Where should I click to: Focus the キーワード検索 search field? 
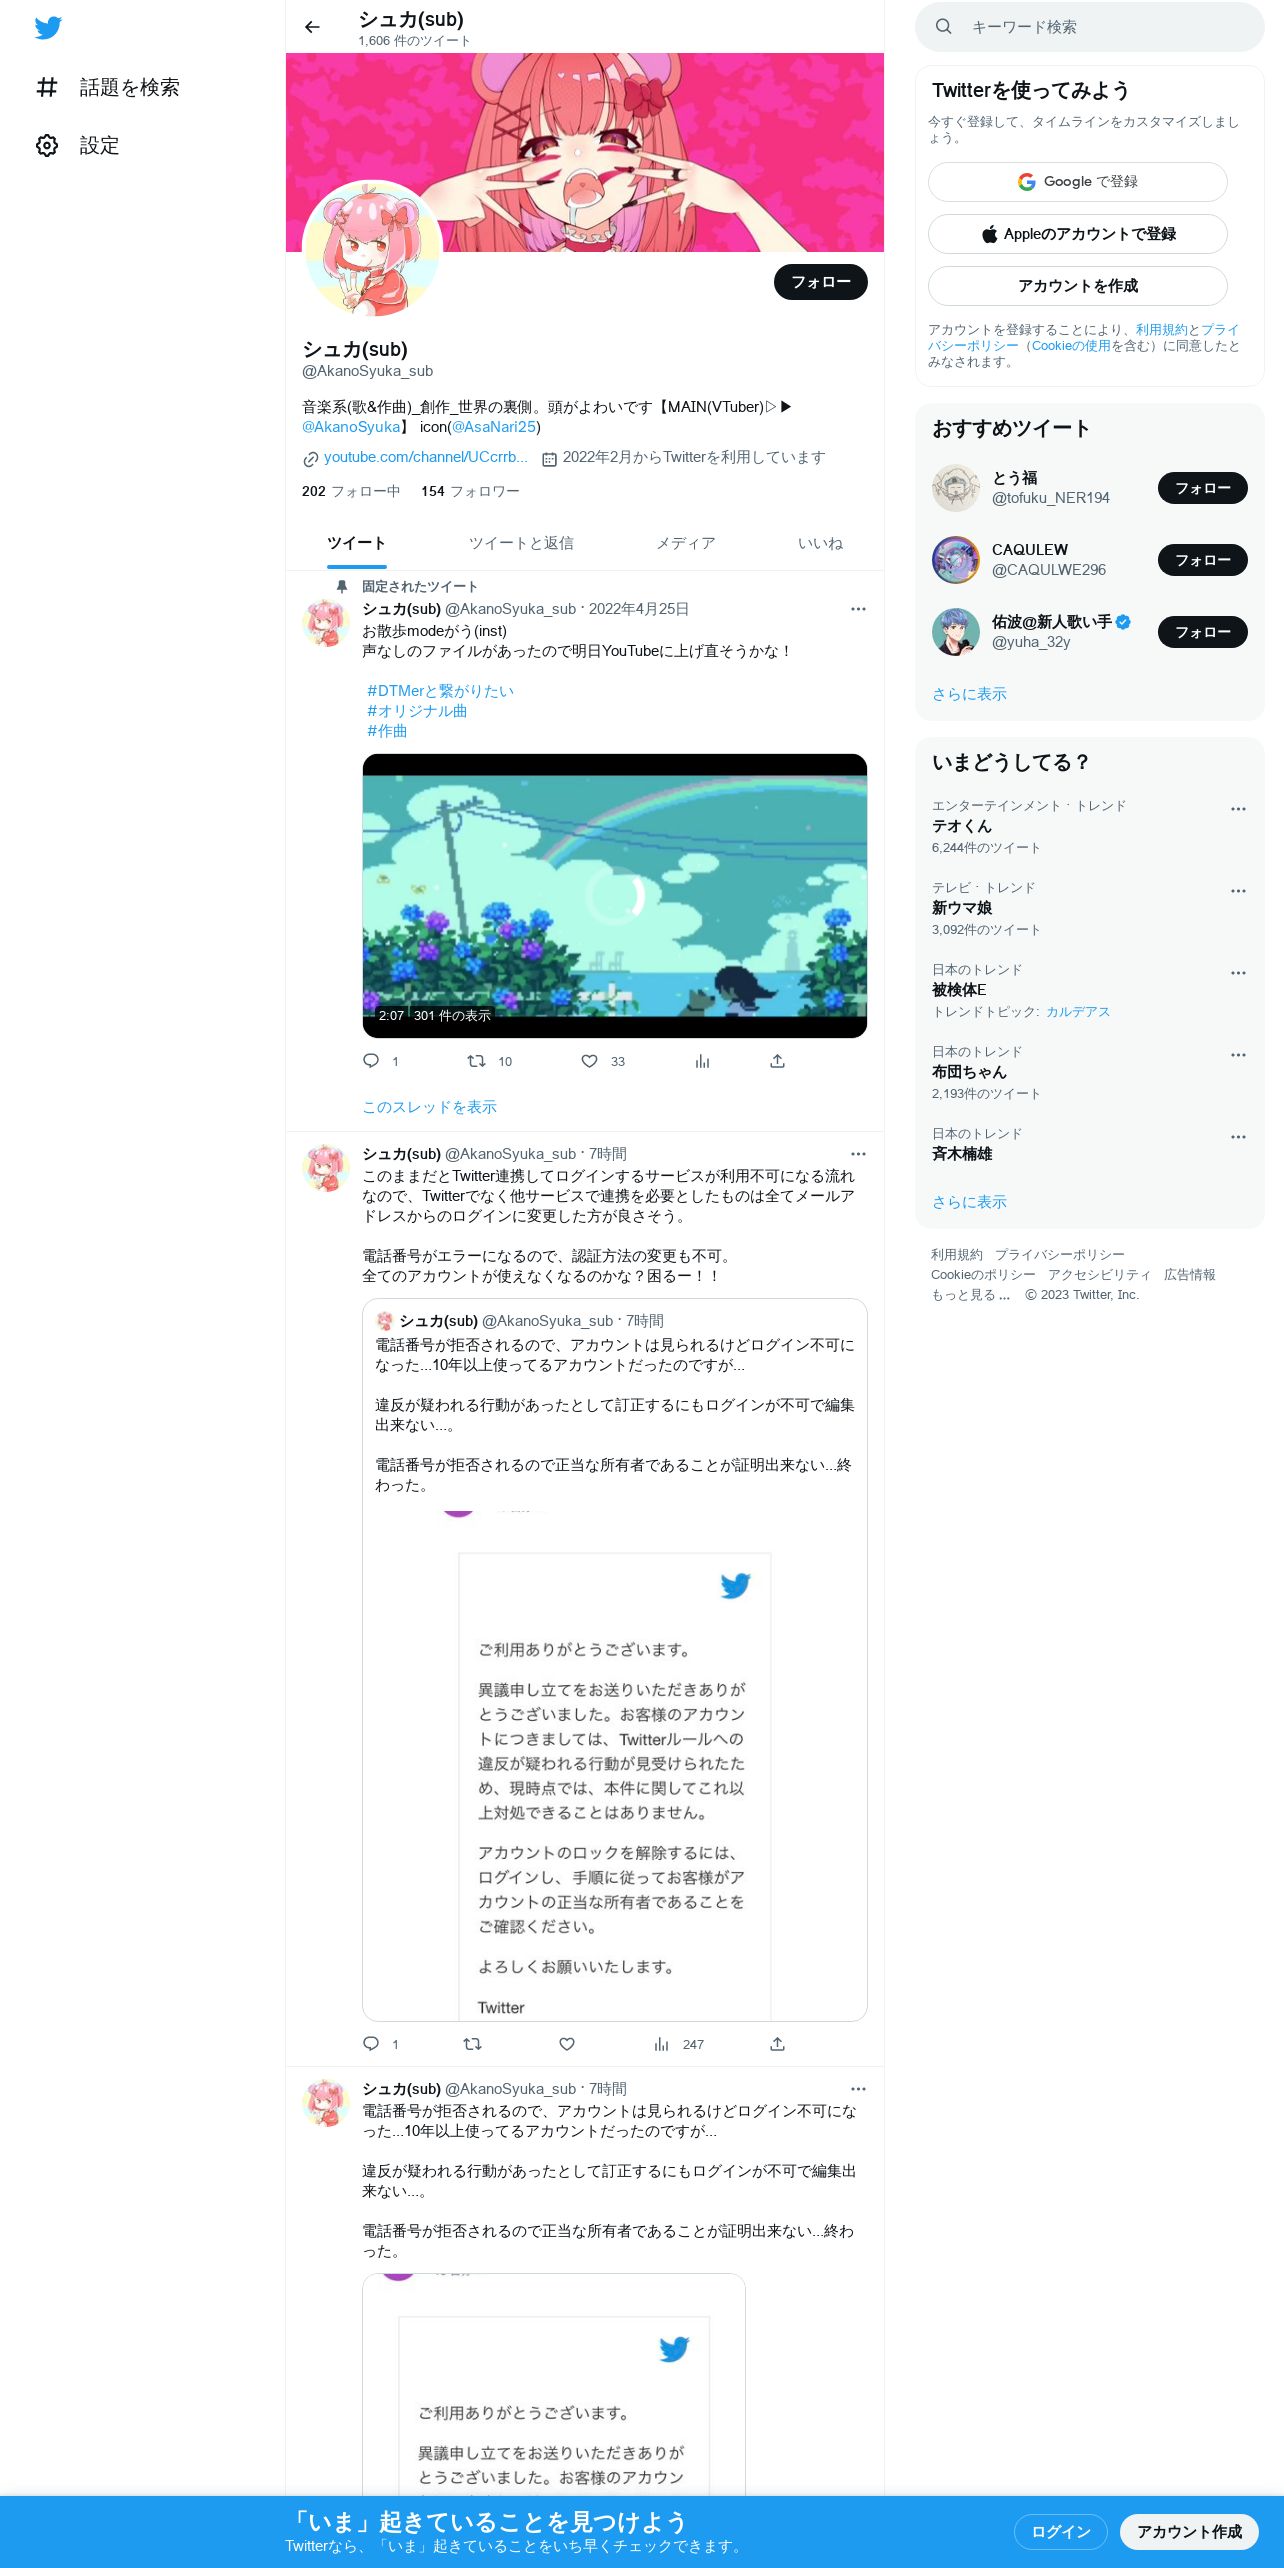tap(1090, 27)
